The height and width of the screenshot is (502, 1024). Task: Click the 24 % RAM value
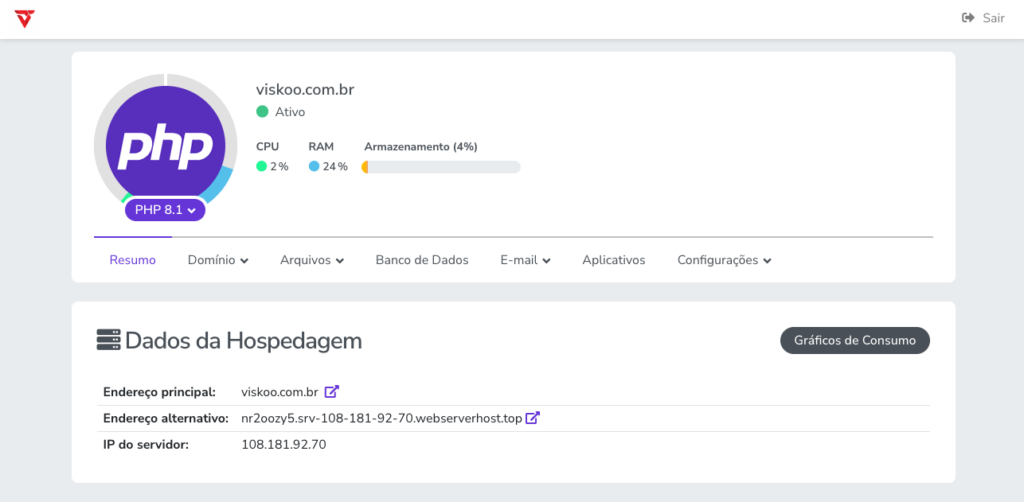(x=335, y=166)
